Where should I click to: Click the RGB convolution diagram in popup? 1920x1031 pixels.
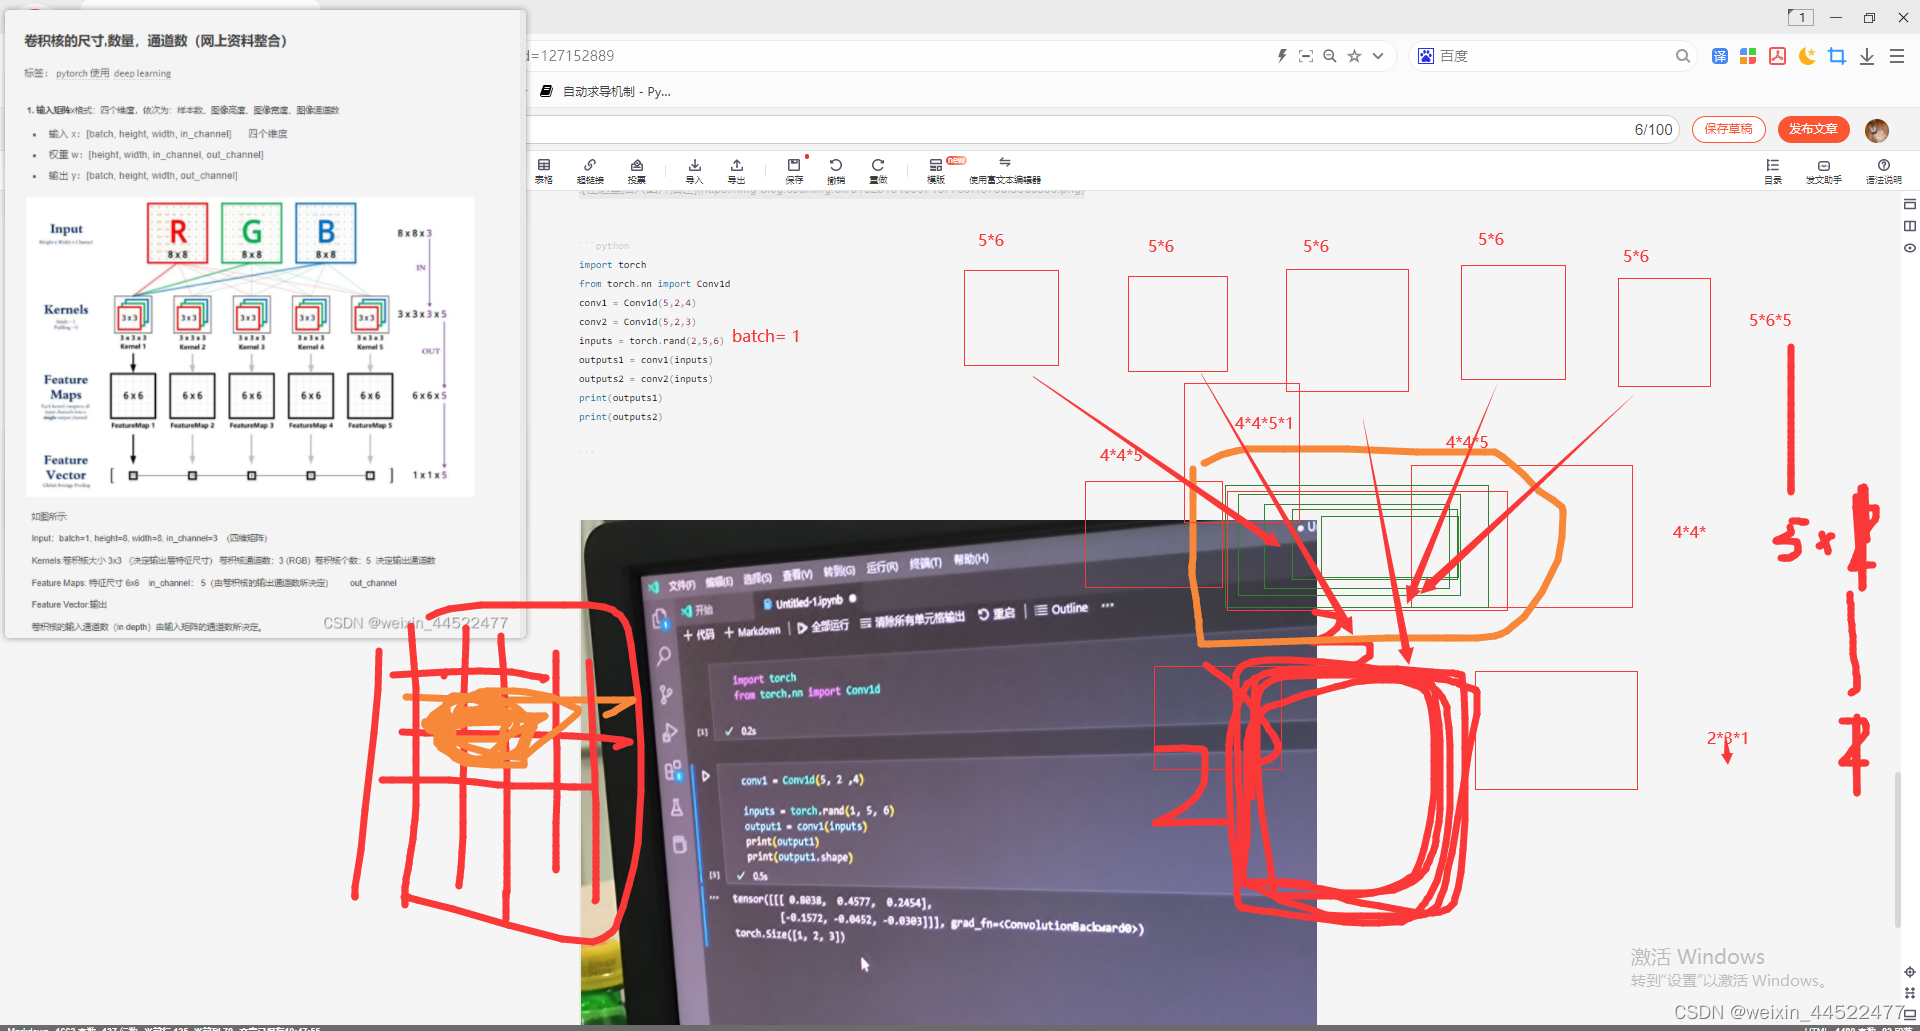(x=250, y=347)
